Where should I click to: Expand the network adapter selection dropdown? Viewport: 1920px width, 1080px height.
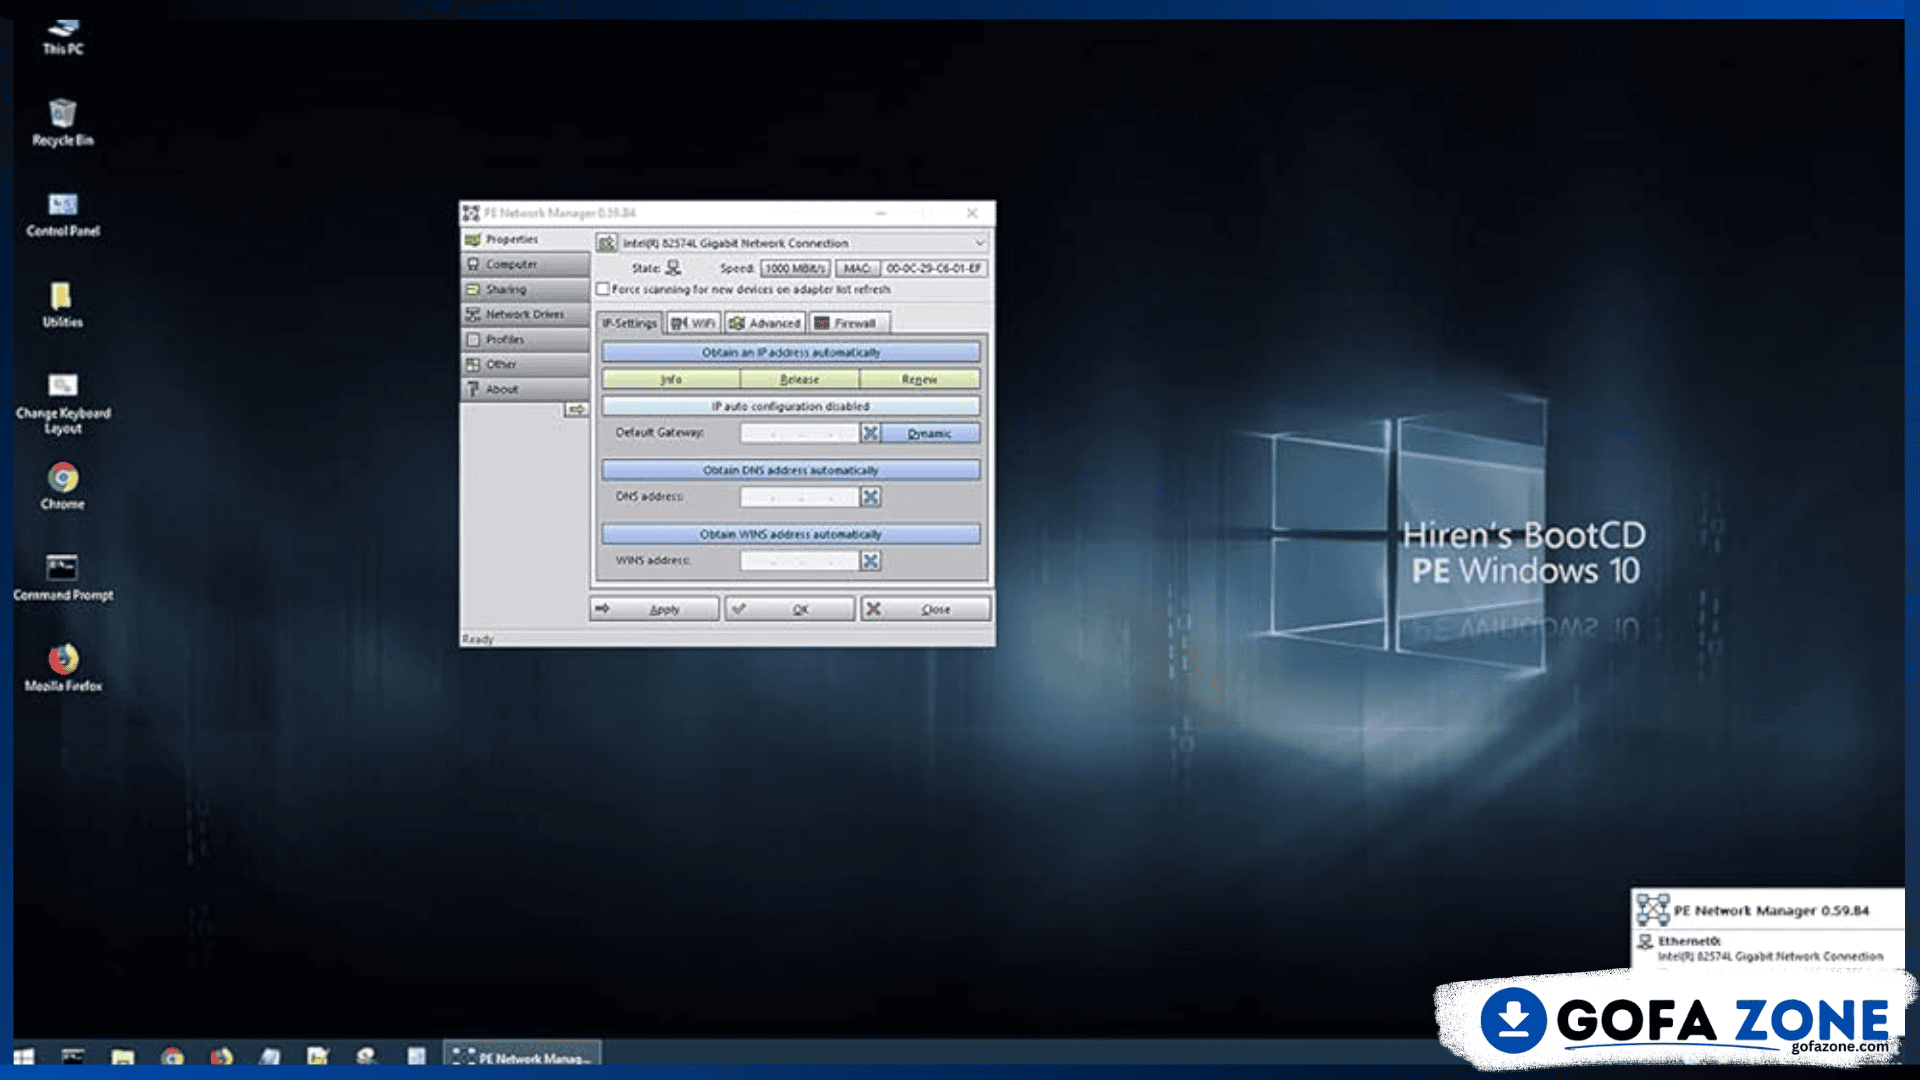(x=979, y=243)
